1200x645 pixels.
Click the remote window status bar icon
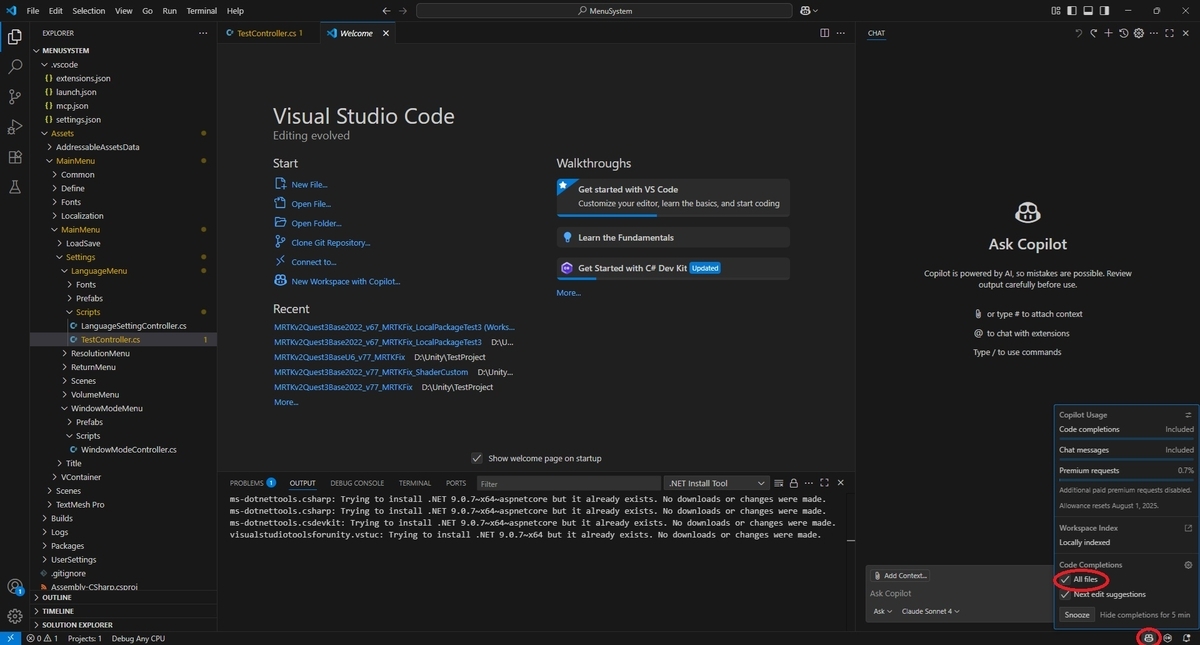[x=10, y=637]
